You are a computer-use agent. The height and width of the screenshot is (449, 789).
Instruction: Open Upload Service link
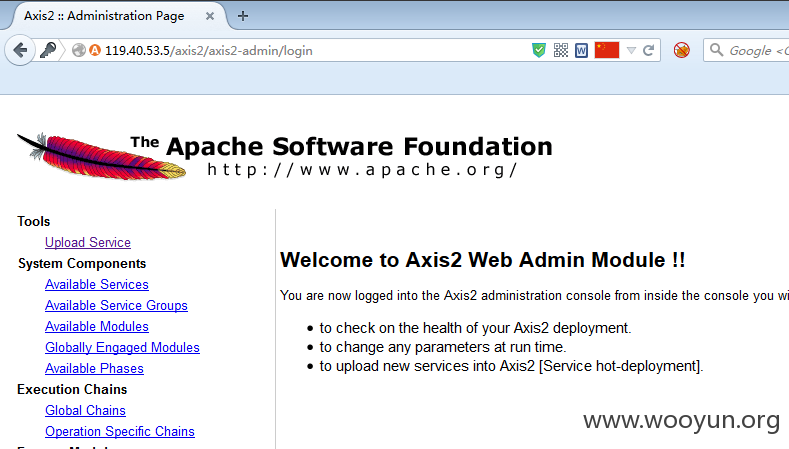[x=88, y=243]
